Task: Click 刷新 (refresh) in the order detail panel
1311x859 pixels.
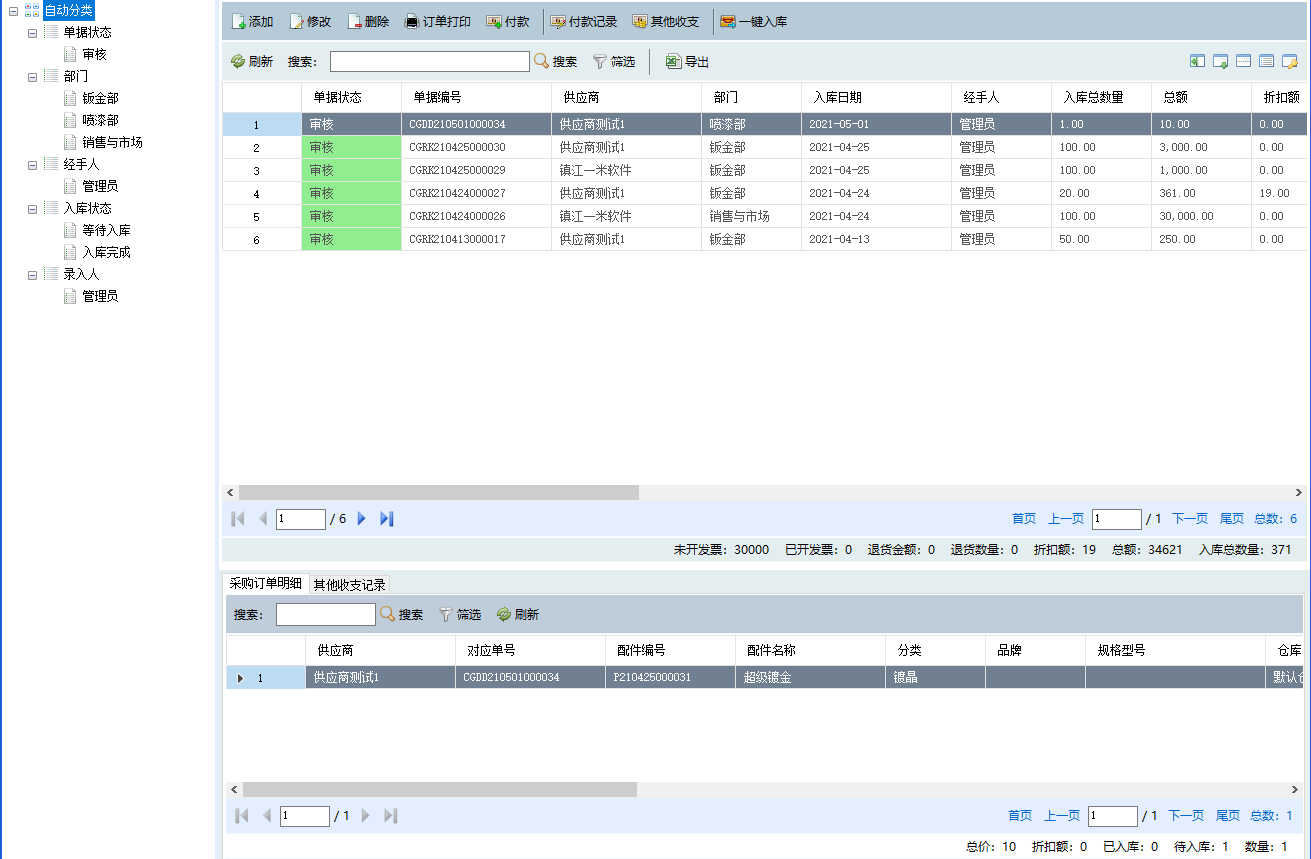Action: (x=518, y=615)
